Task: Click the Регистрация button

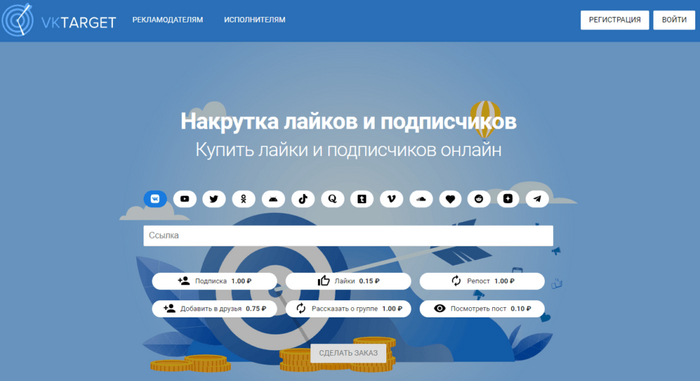Action: click(x=615, y=20)
